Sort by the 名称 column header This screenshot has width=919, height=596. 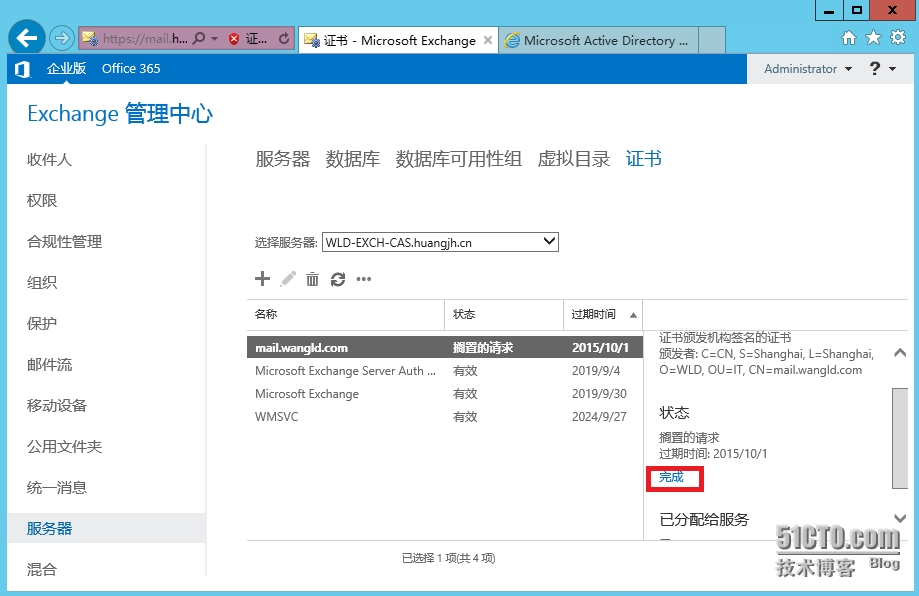click(346, 315)
